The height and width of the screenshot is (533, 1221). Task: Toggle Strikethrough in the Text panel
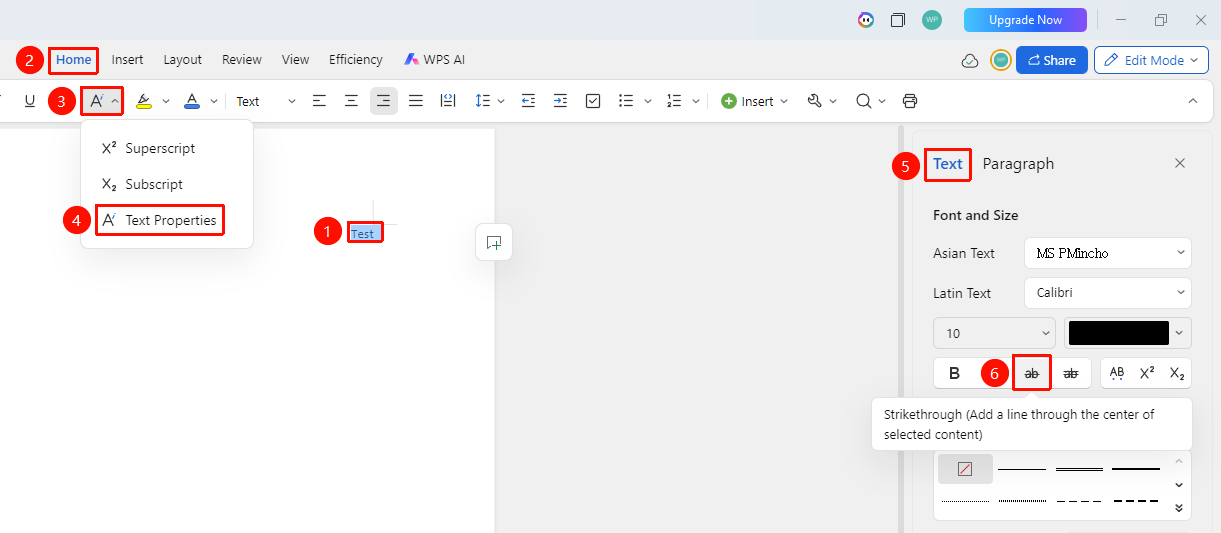click(1032, 373)
